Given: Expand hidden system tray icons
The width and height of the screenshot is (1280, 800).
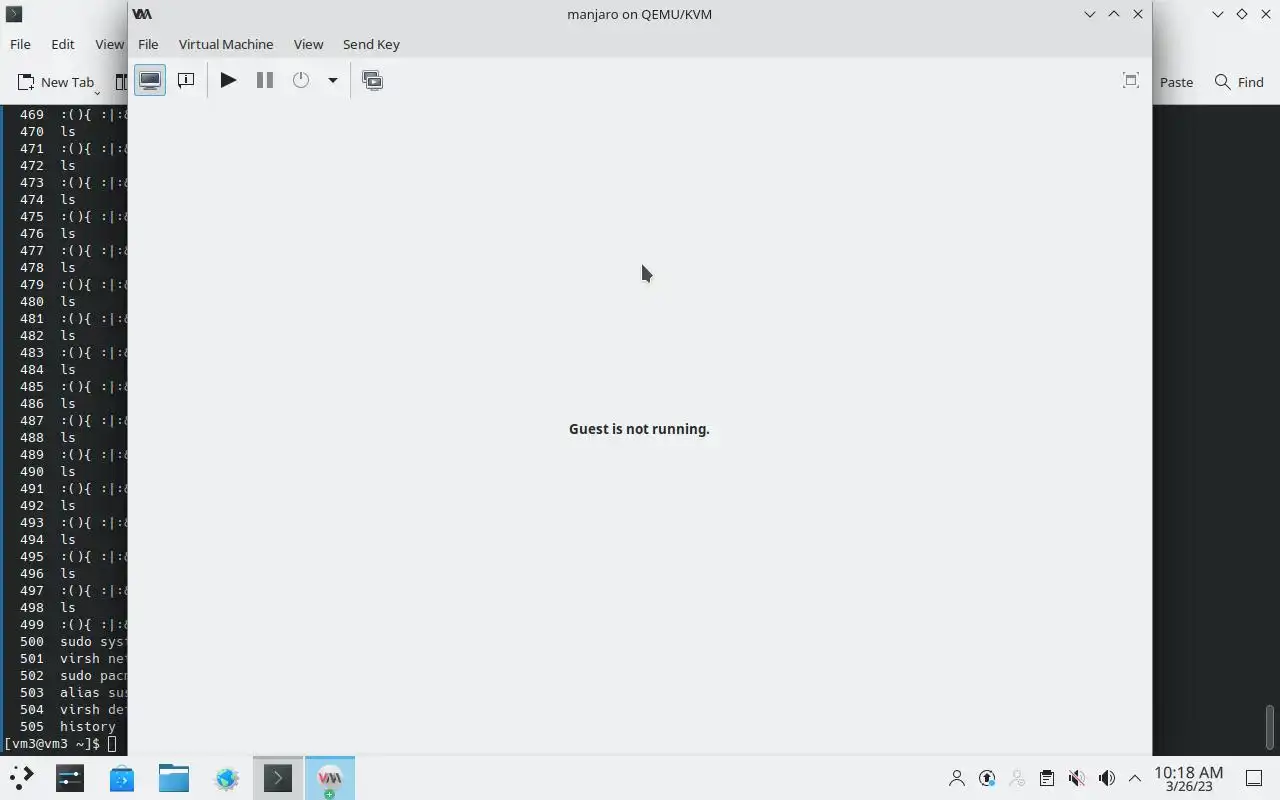Looking at the screenshot, I should [1134, 778].
